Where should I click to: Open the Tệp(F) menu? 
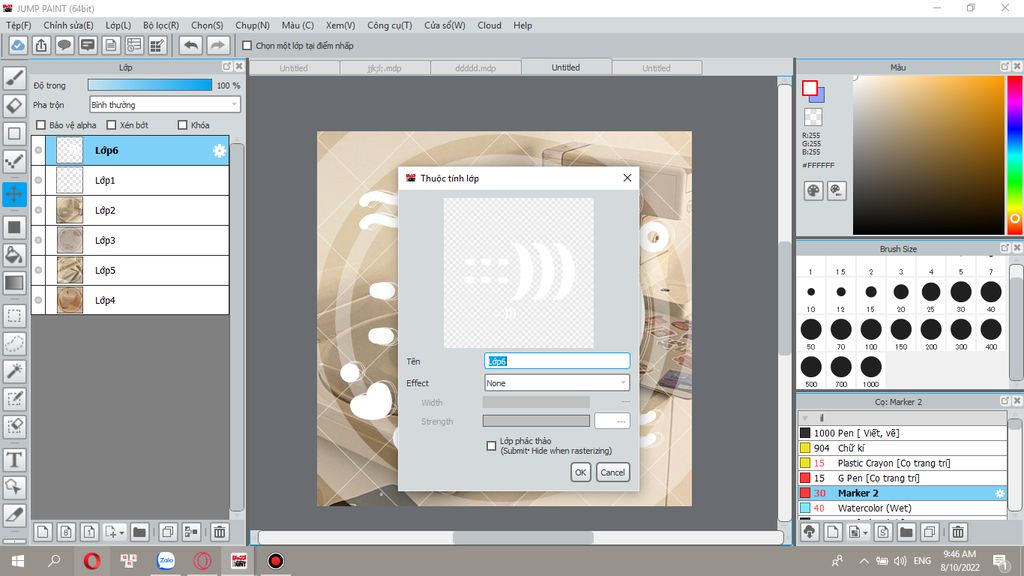pyautogui.click(x=18, y=25)
